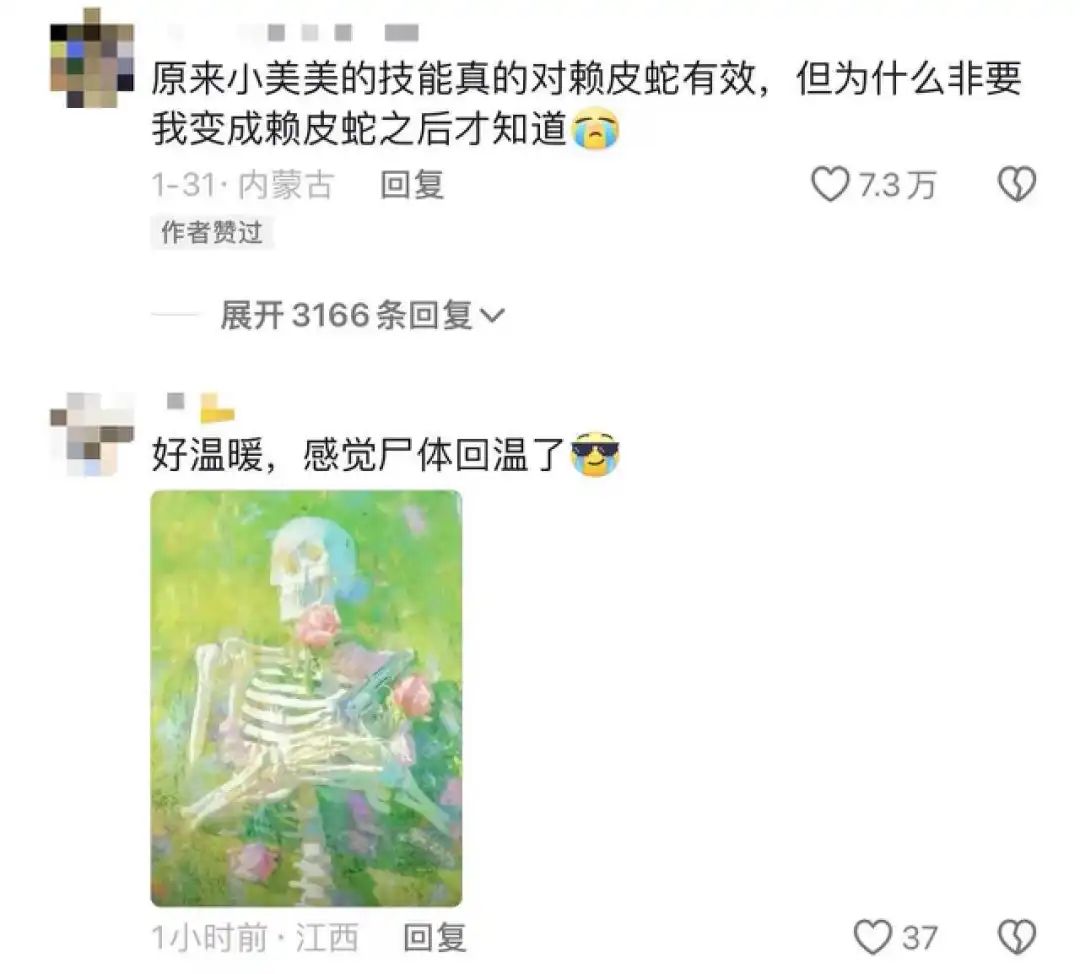
Task: Tap the crying emoji in first comment
Action: point(596,129)
